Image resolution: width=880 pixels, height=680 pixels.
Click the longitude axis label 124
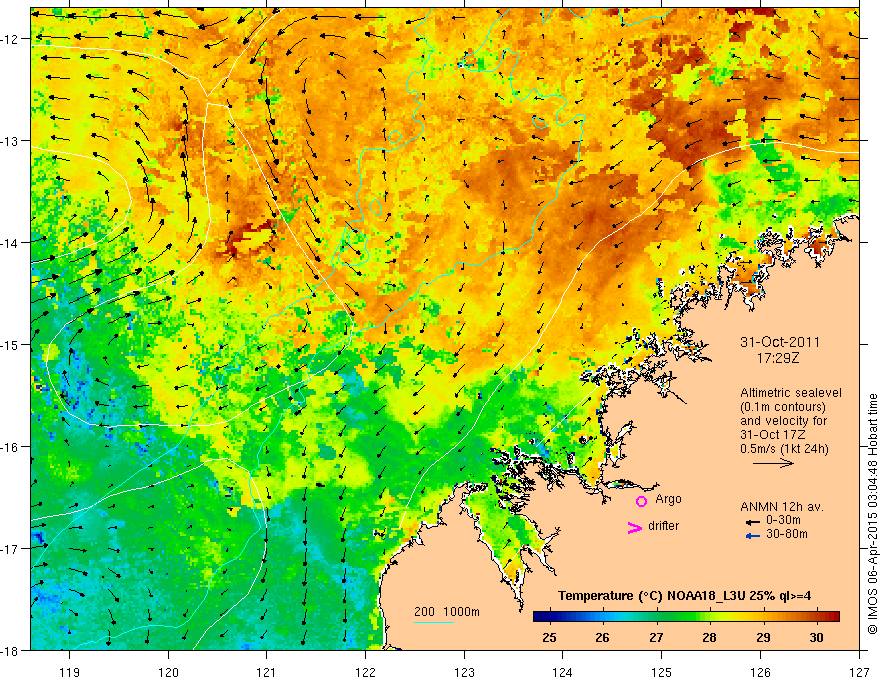point(563,672)
